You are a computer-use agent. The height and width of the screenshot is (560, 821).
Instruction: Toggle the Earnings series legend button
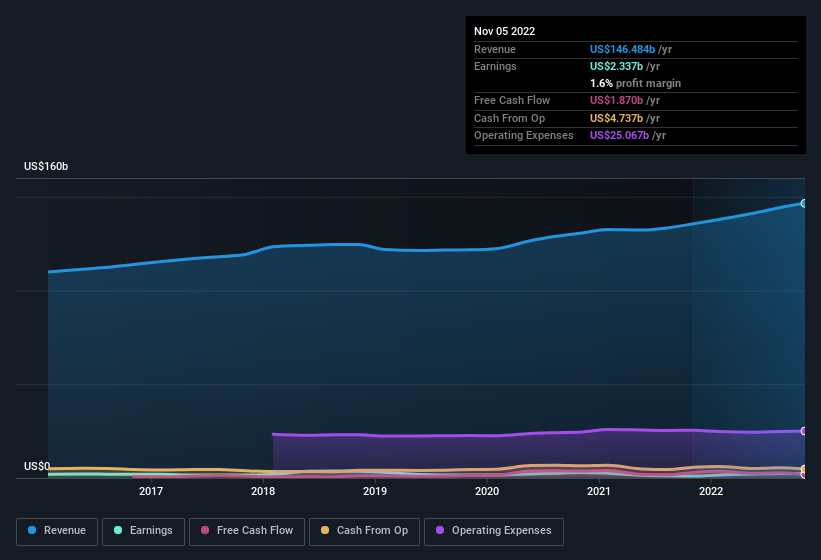click(x=143, y=531)
